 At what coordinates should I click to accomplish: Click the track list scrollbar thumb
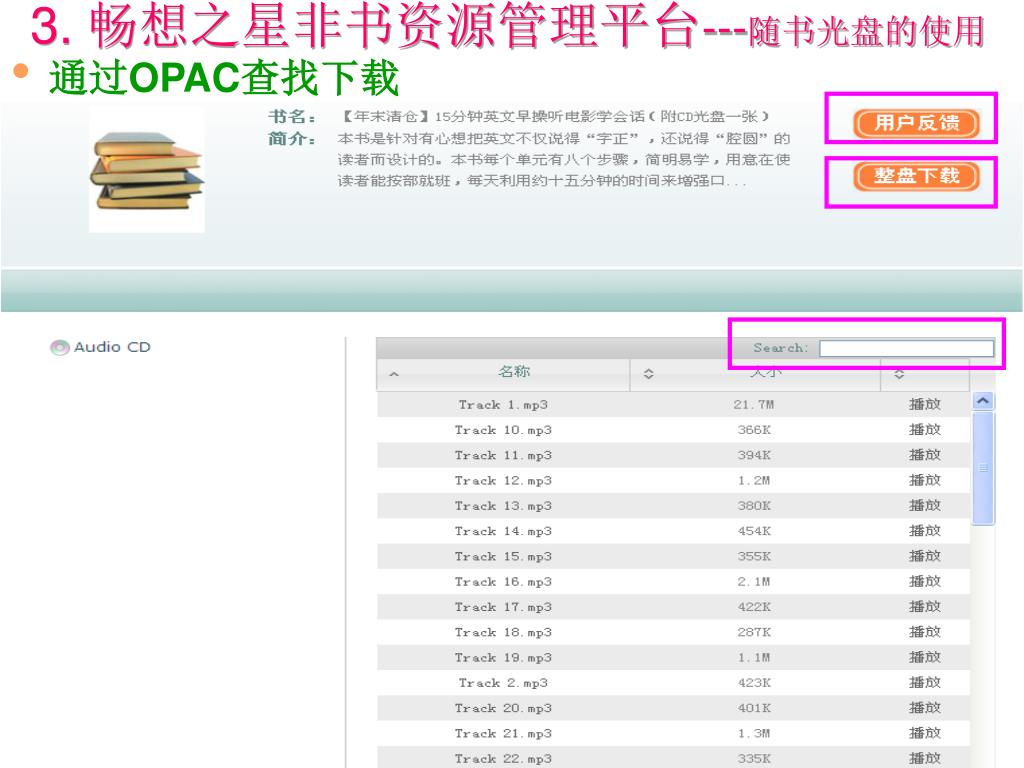(x=984, y=468)
